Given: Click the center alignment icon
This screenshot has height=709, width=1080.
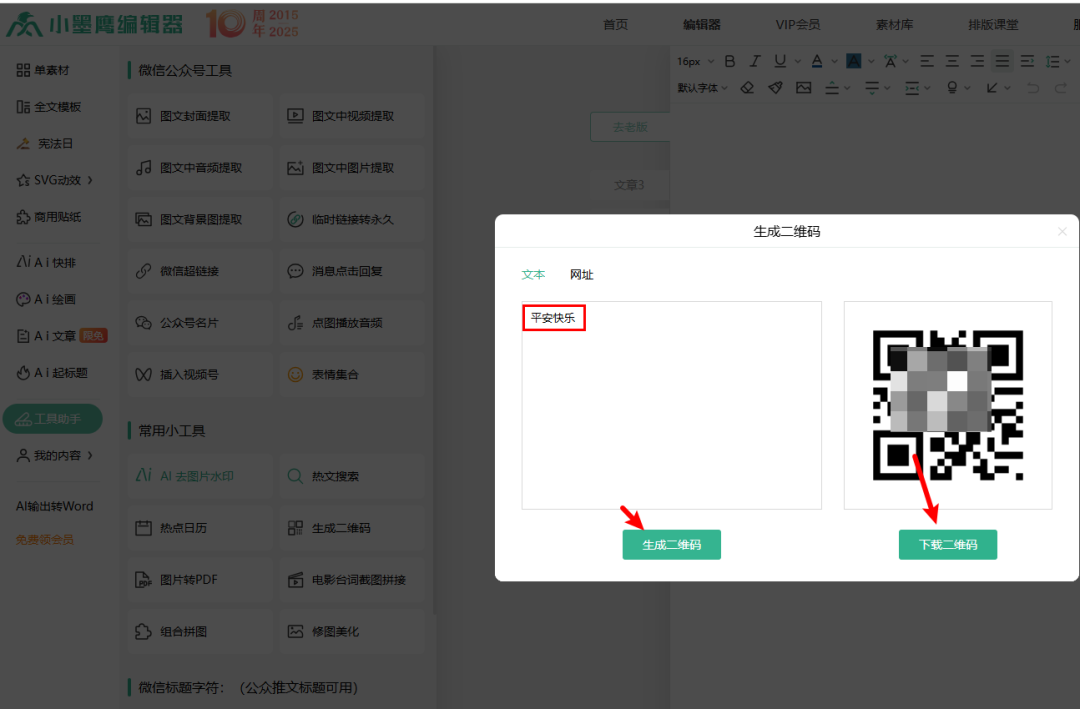Looking at the screenshot, I should tap(952, 61).
